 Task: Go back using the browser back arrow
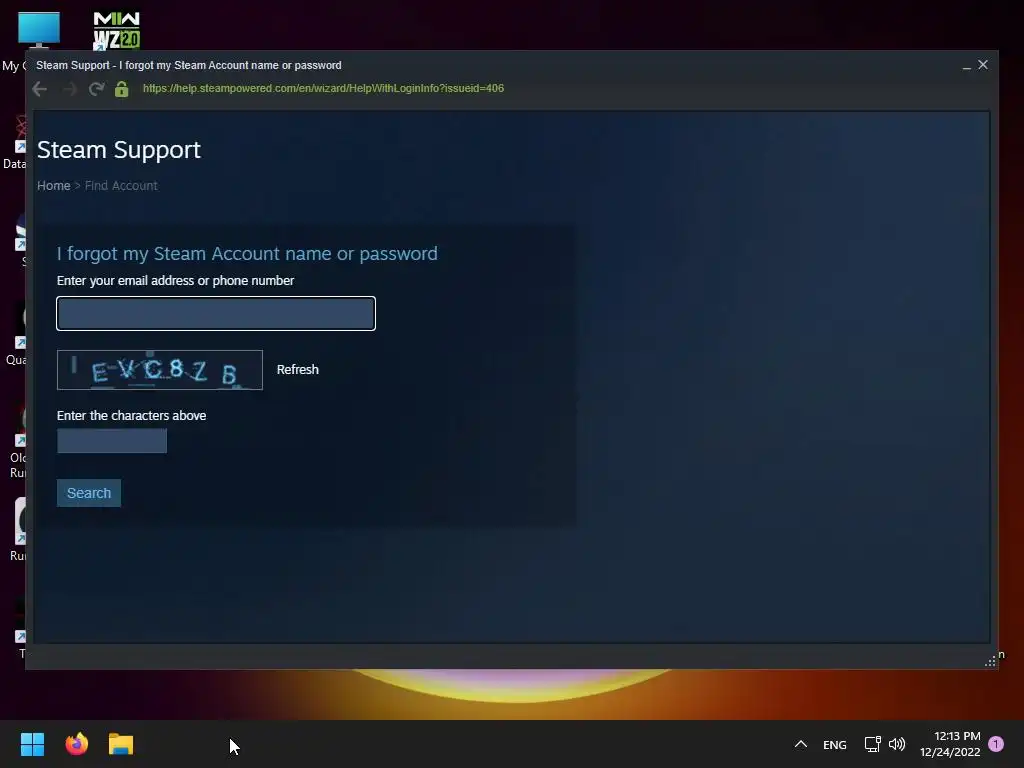(x=40, y=89)
